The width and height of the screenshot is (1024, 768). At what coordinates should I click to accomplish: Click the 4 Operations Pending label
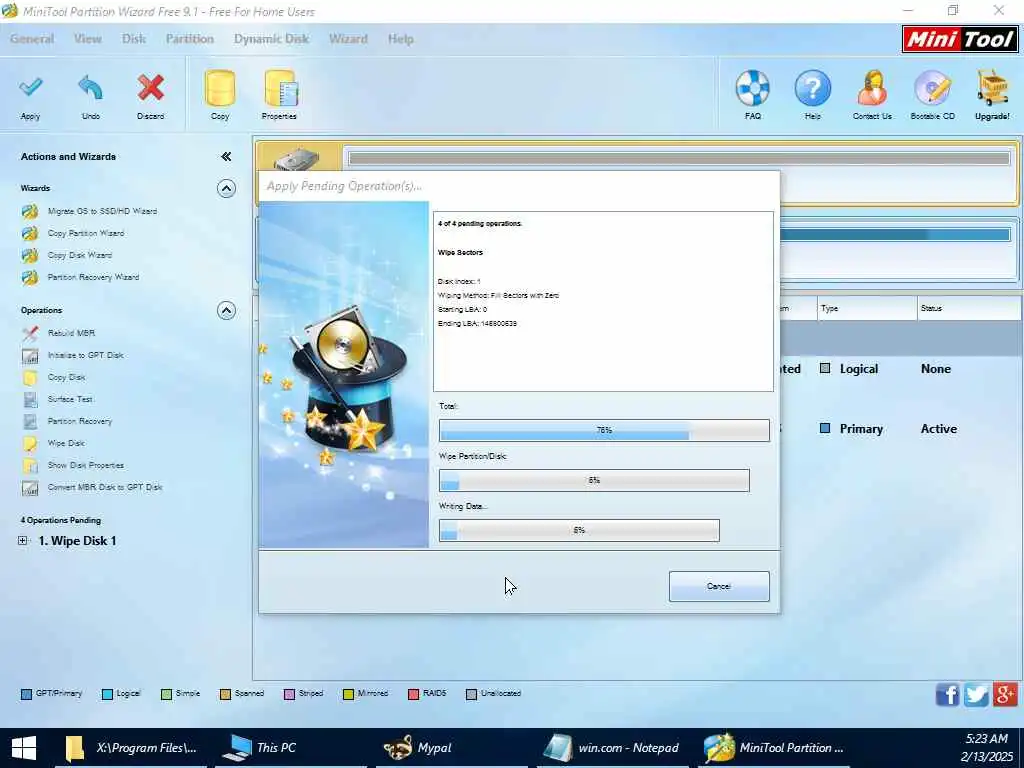click(x=61, y=520)
